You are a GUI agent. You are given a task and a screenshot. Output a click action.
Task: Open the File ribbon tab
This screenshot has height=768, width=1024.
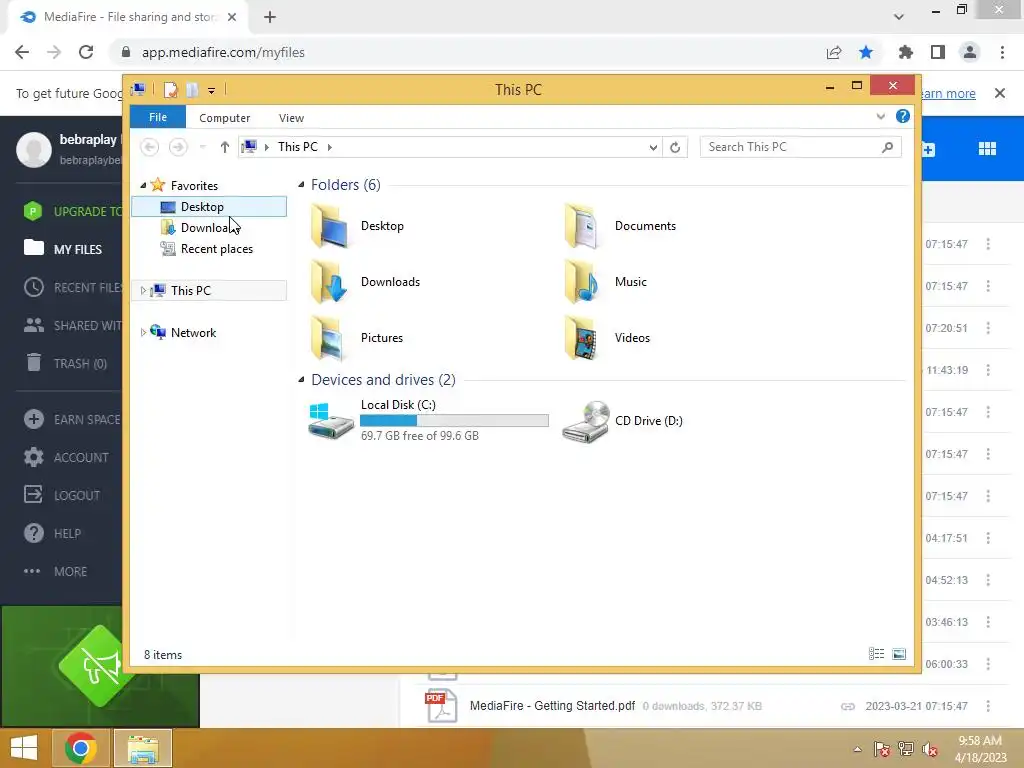[158, 117]
